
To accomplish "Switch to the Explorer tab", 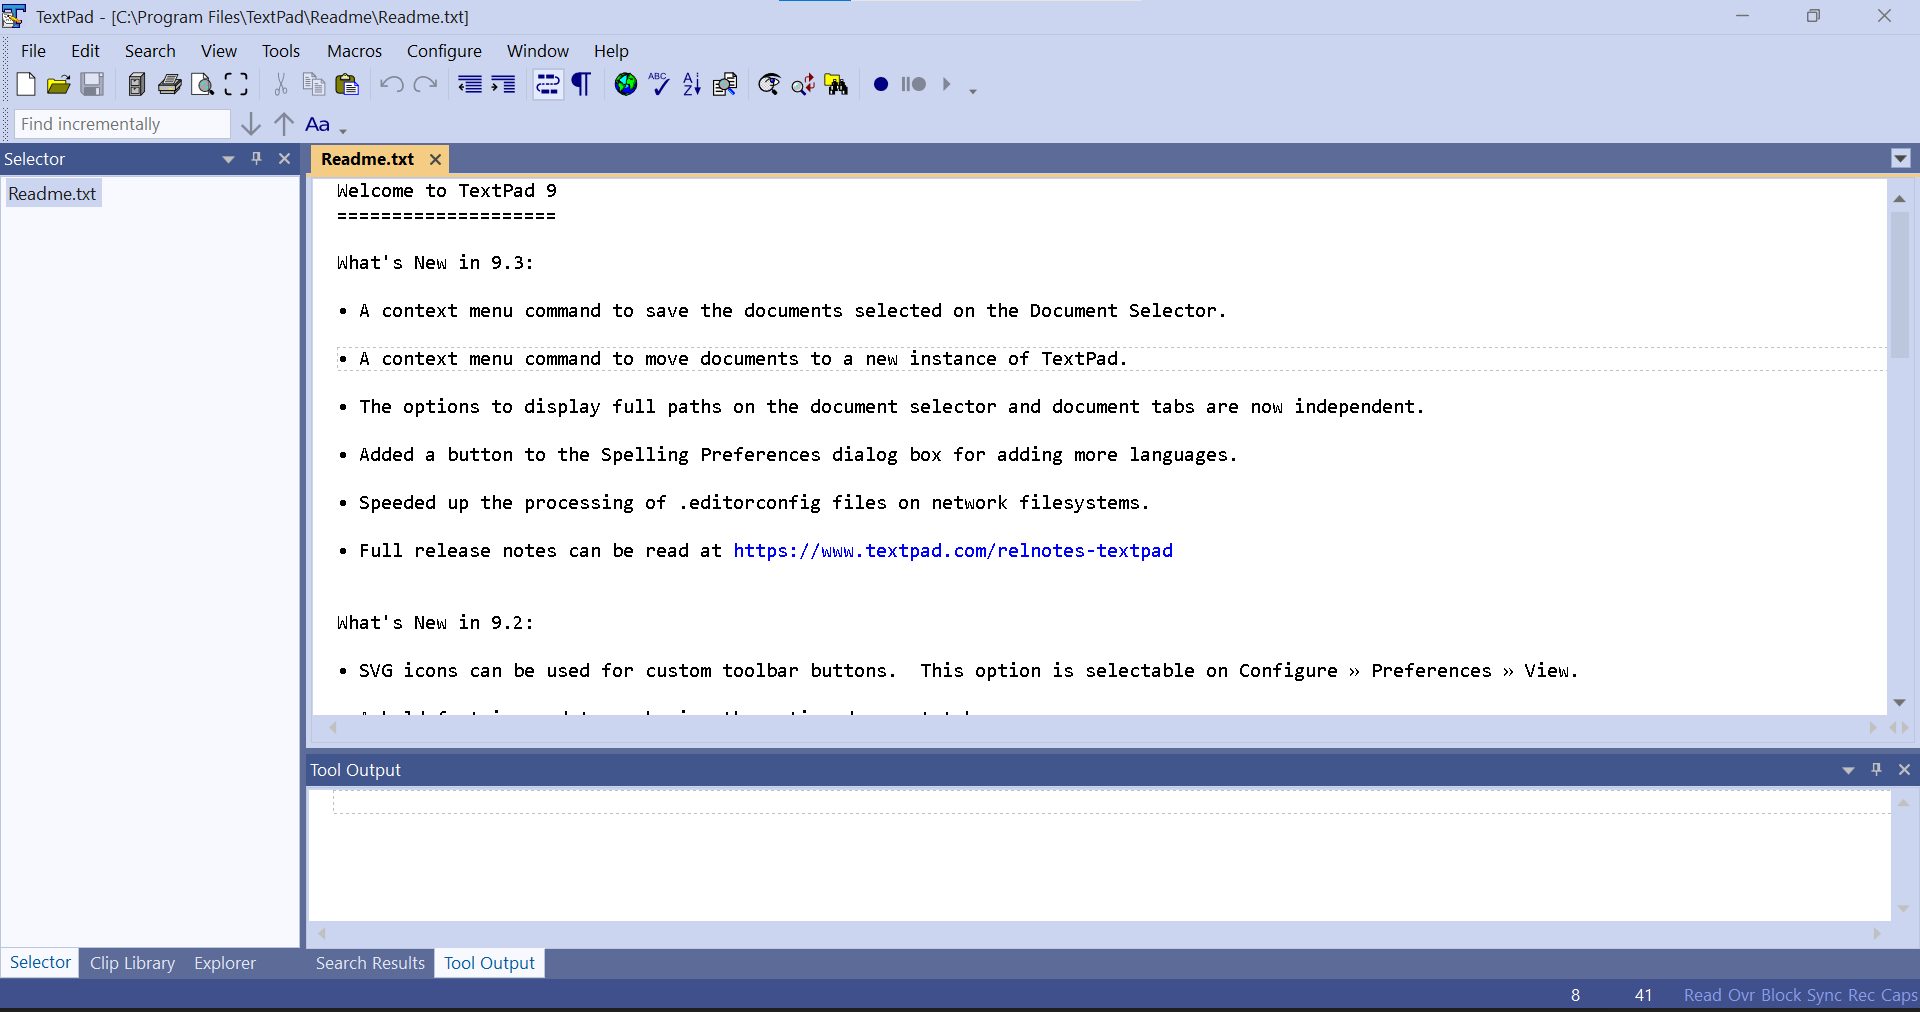I will pos(225,963).
